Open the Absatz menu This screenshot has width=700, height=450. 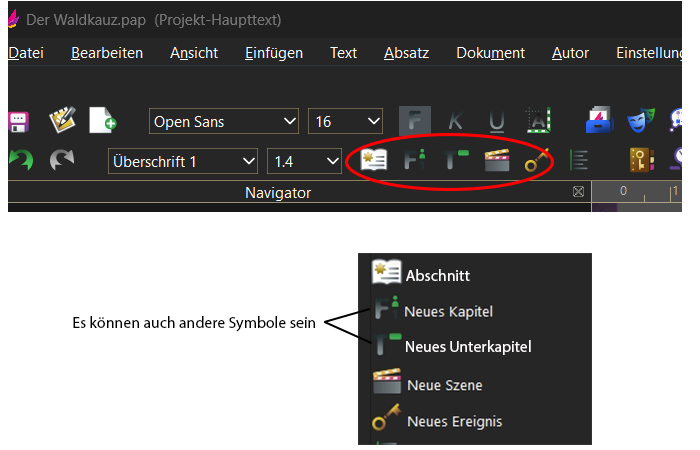[406, 53]
